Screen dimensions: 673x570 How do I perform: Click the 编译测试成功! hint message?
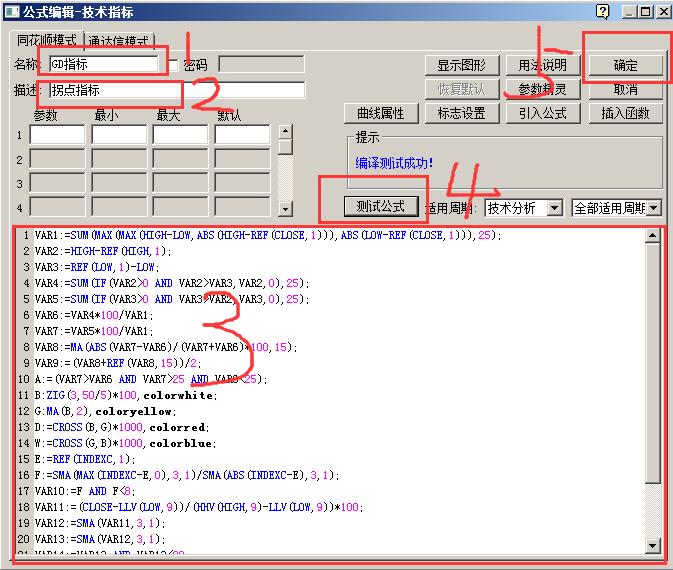pos(394,163)
